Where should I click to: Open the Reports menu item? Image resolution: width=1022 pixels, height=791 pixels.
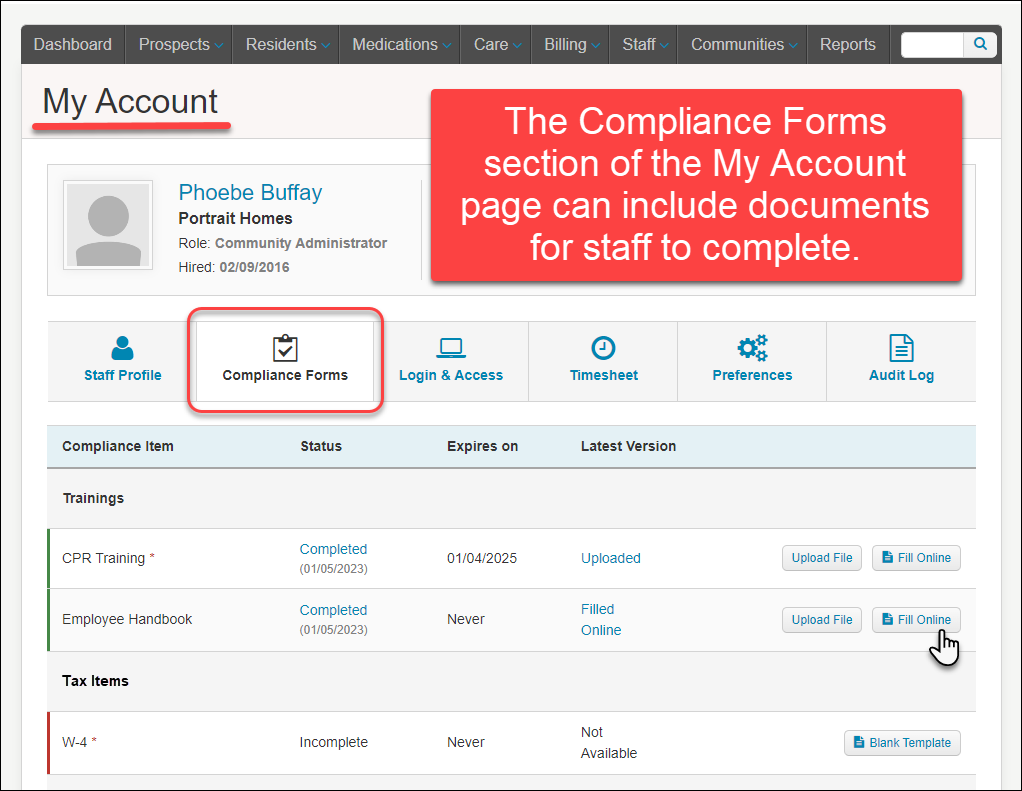coord(847,44)
